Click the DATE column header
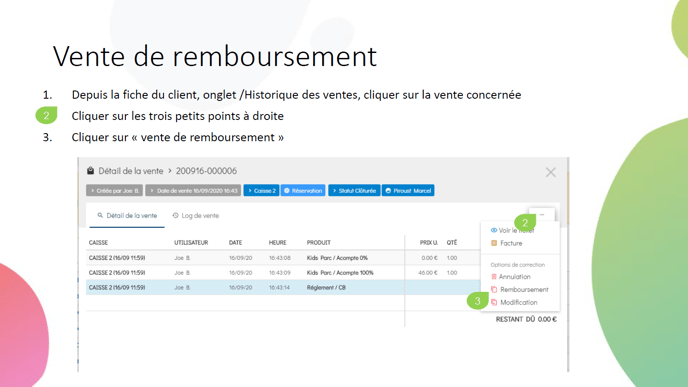Image resolution: width=688 pixels, height=387 pixels. pos(235,243)
